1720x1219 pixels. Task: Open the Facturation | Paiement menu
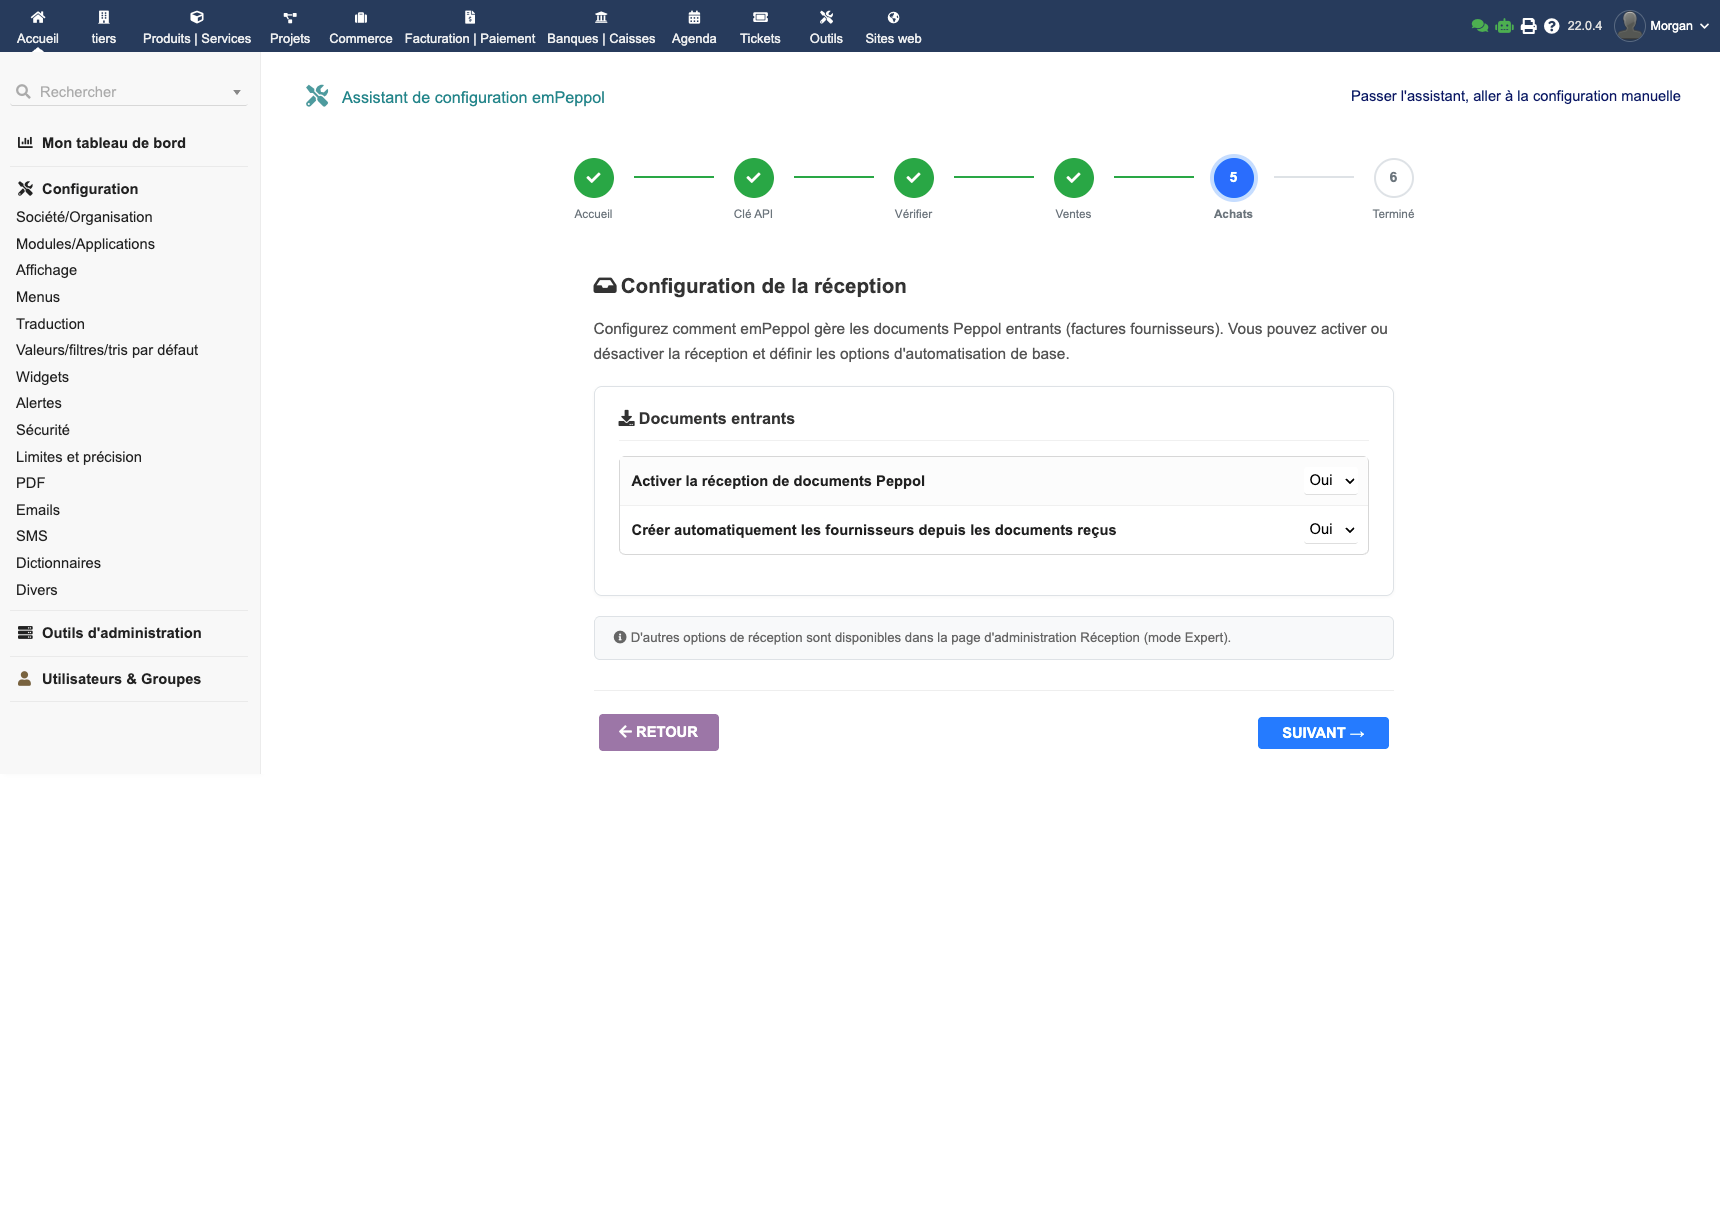pos(470,26)
